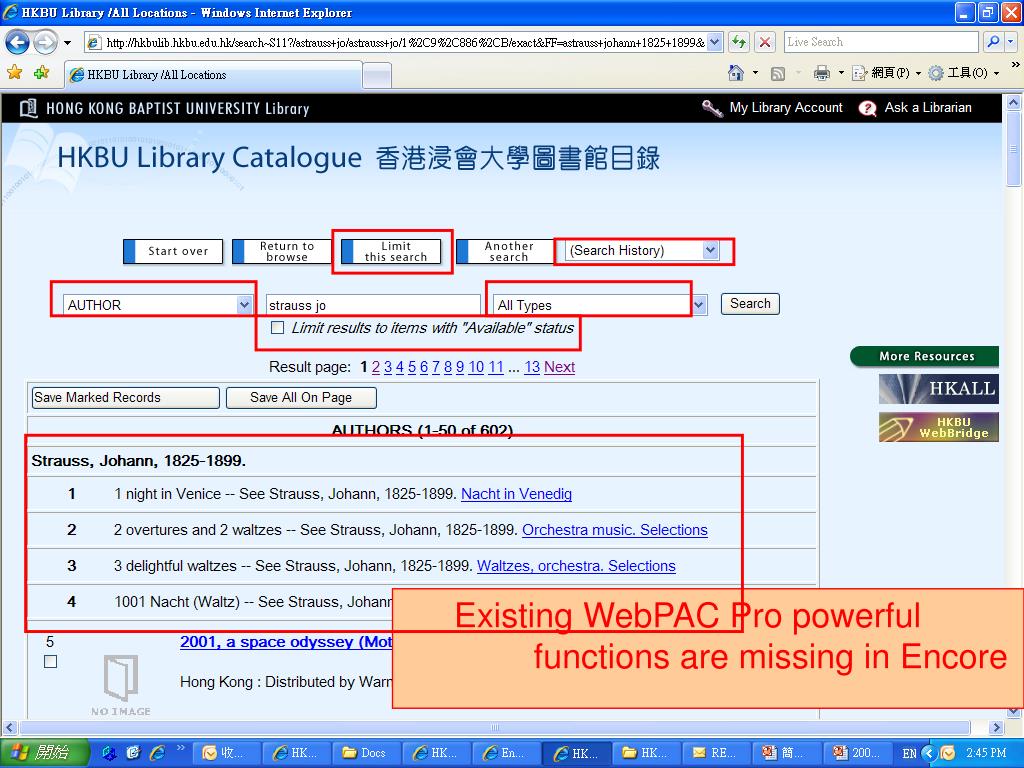The width and height of the screenshot is (1024, 768).
Task: Open the Home button dropdown arrow
Action: pyautogui.click(x=756, y=73)
